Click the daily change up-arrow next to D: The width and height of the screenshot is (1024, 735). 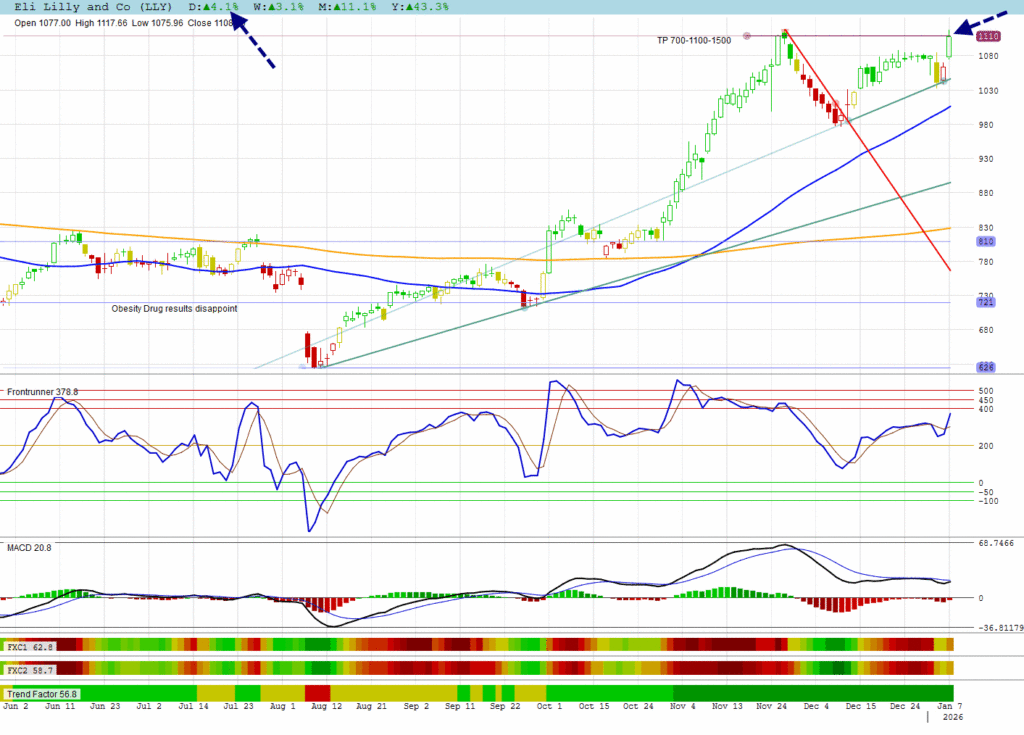[207, 7]
